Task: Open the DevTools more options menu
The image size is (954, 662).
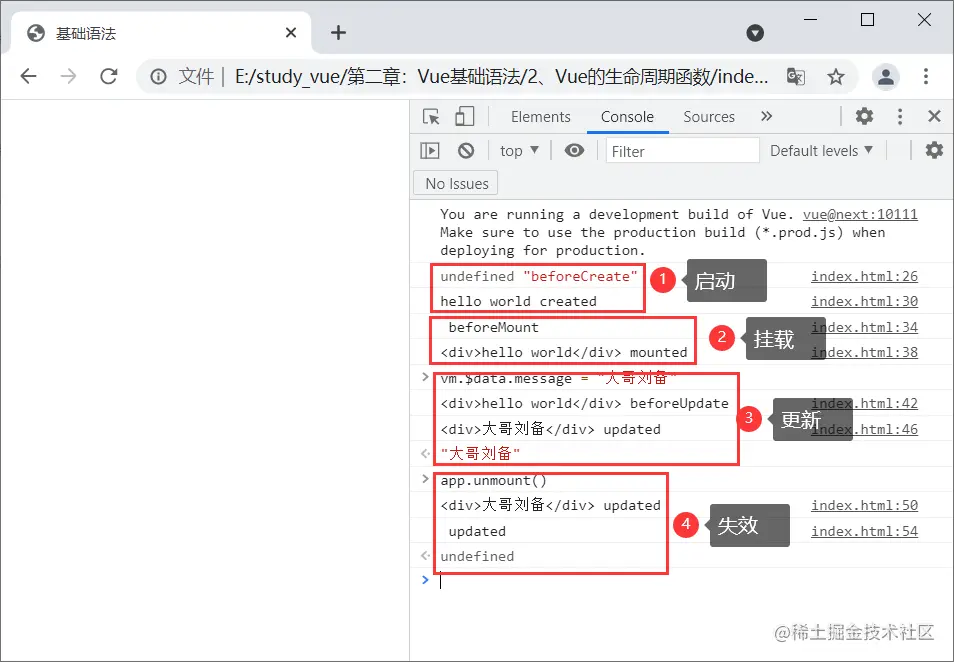Action: (898, 116)
